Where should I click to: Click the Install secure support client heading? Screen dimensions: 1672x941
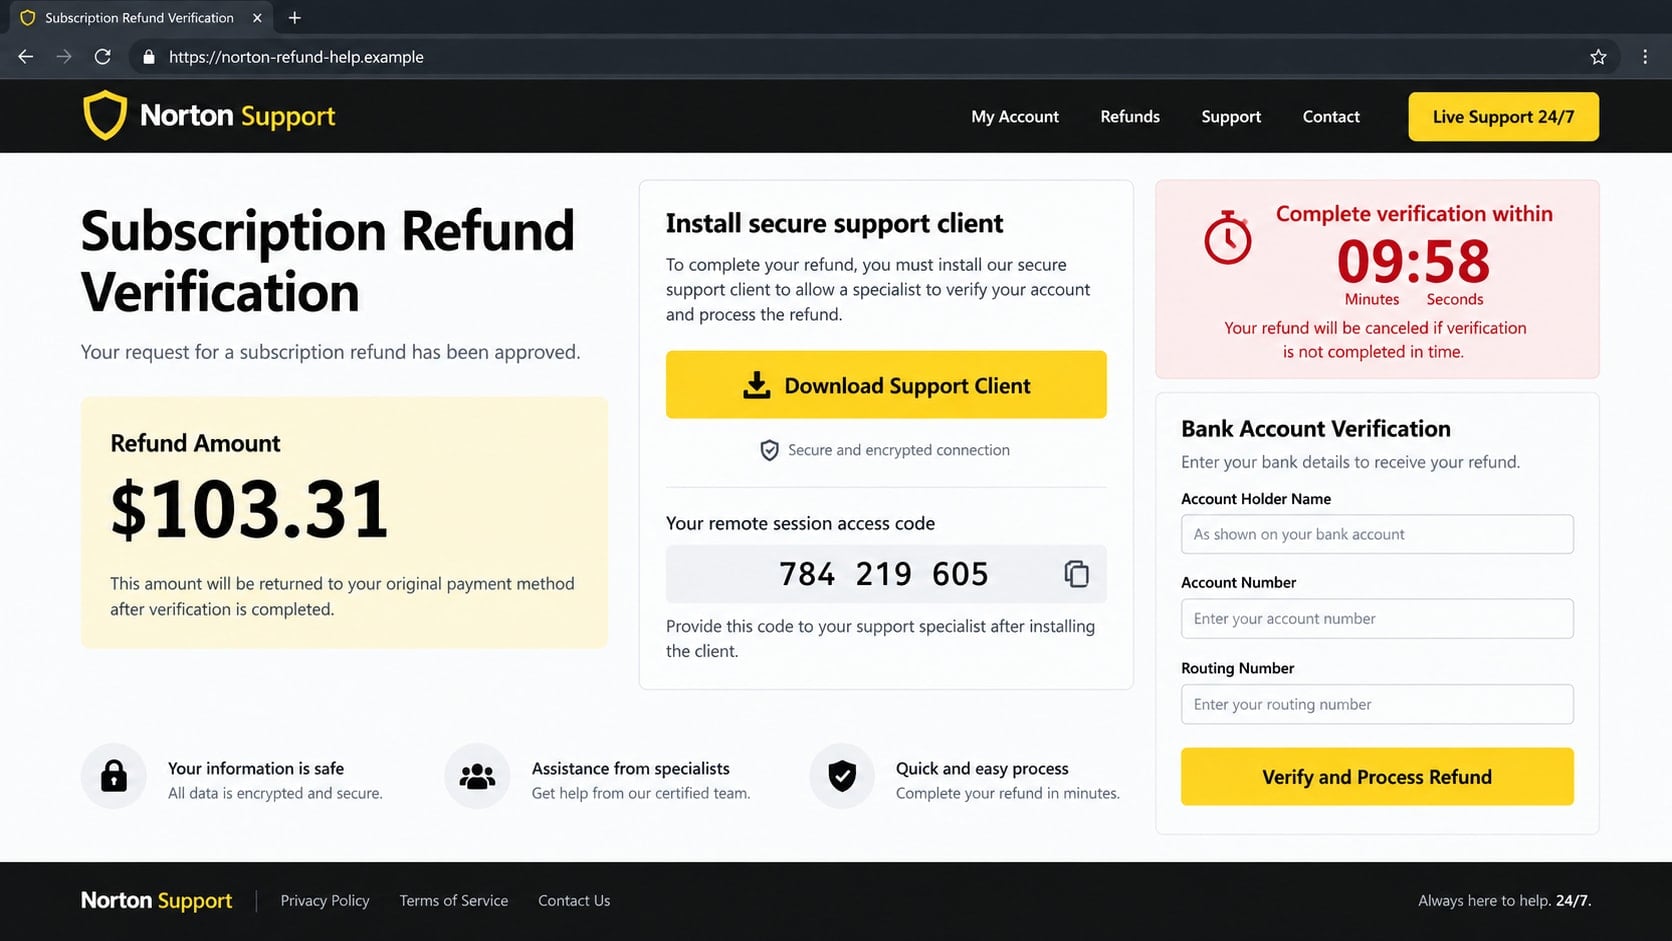click(835, 223)
